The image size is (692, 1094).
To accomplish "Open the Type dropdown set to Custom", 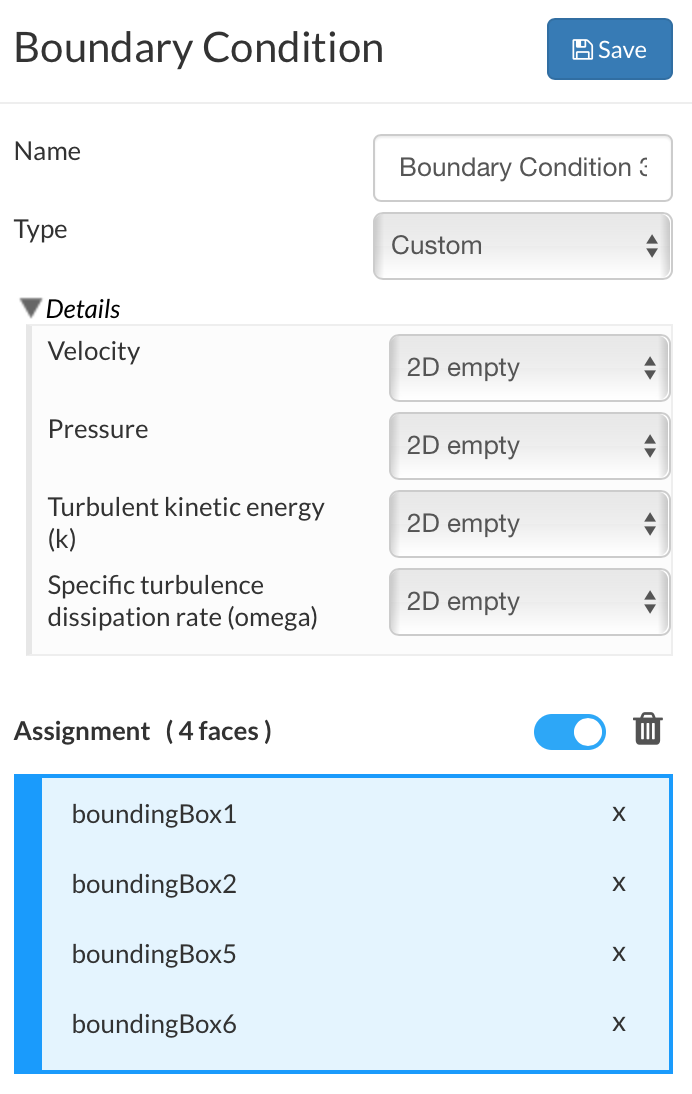I will point(522,245).
